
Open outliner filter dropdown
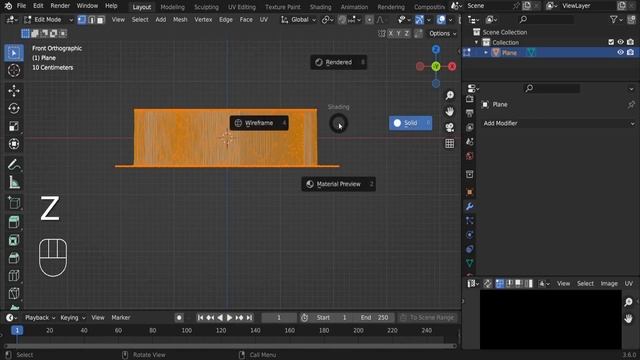(x=616, y=20)
